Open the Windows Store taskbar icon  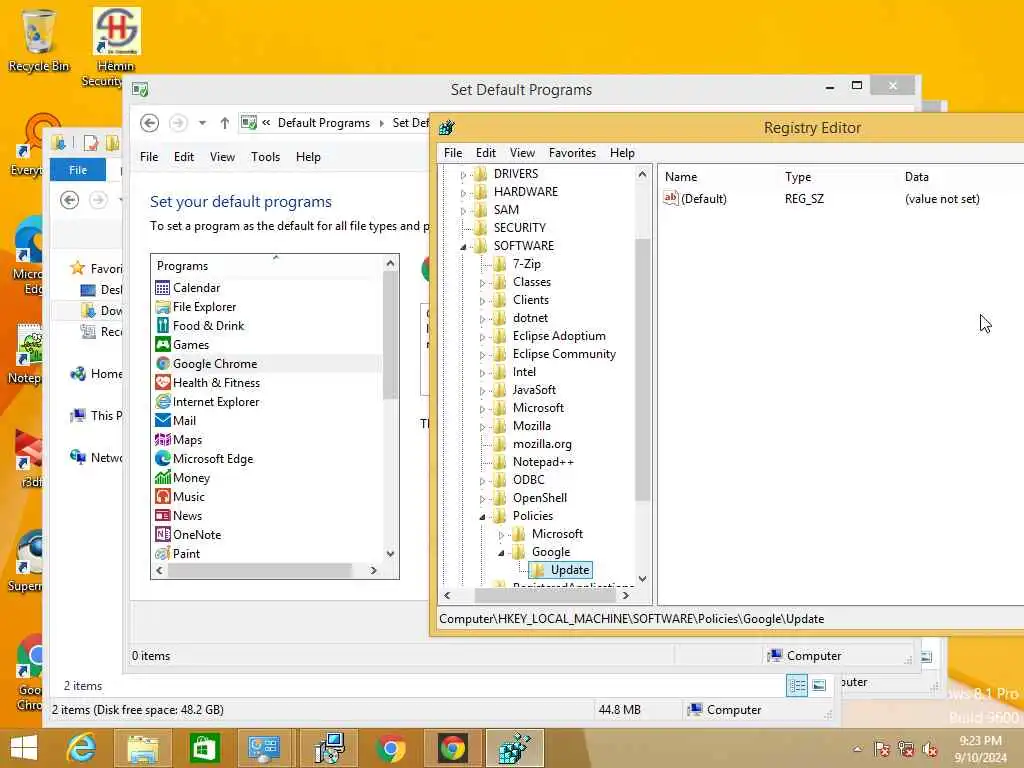tap(204, 748)
